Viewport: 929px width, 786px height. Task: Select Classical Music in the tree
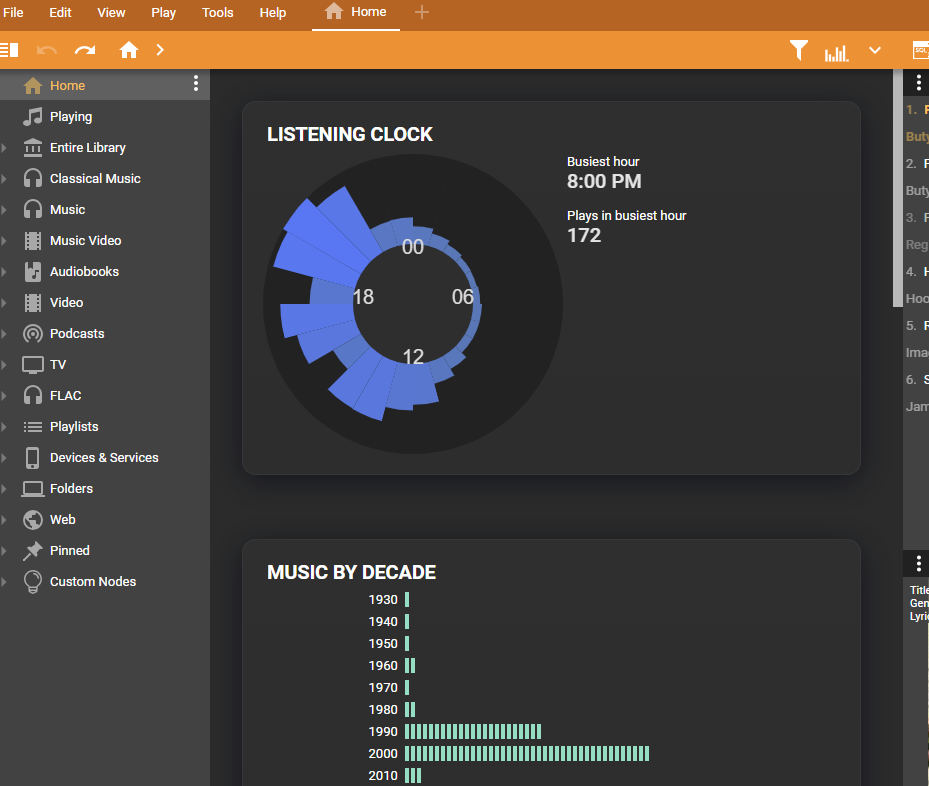(95, 178)
